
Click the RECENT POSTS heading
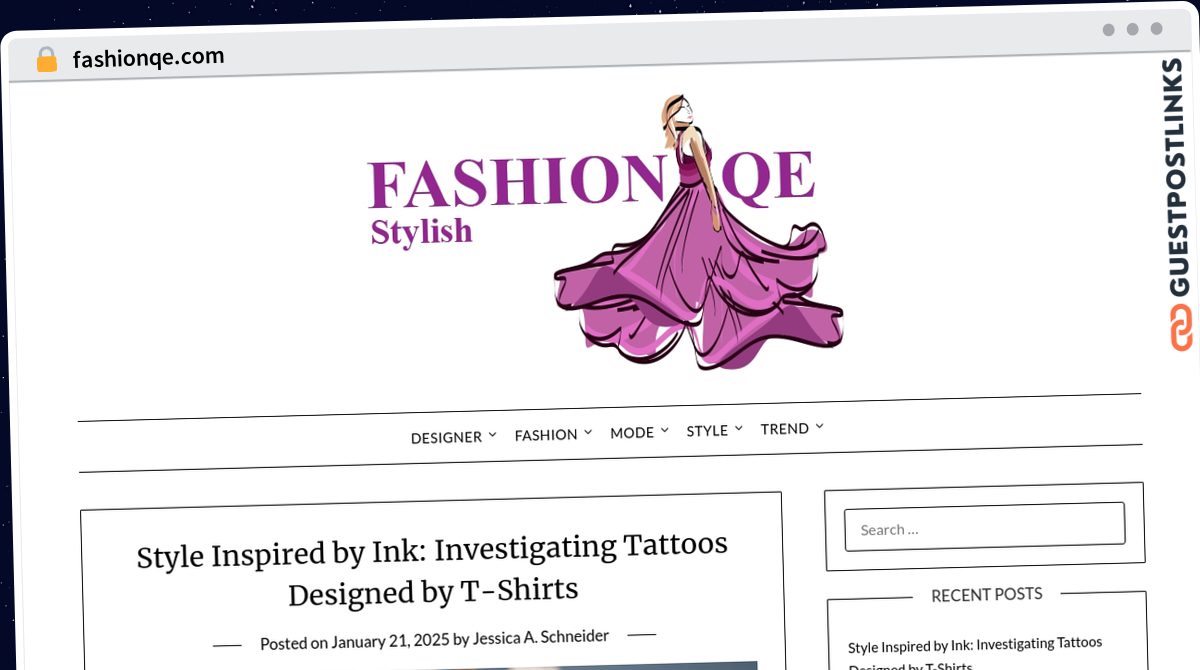987,594
